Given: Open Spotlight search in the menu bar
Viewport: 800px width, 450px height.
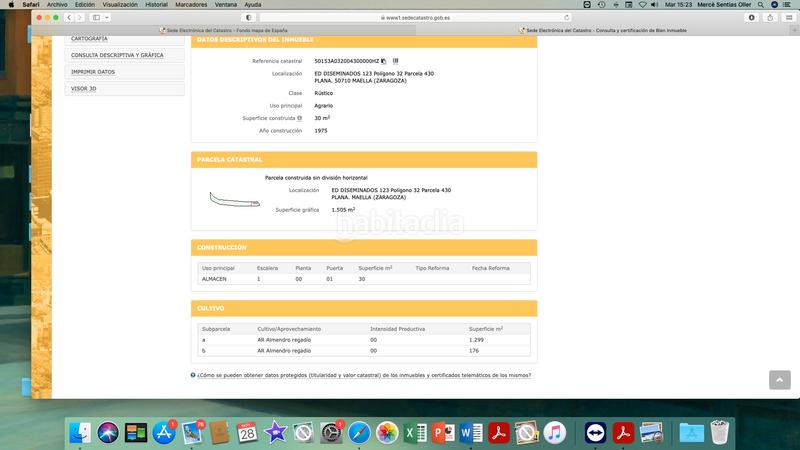Looking at the screenshot, I should [x=761, y=5].
